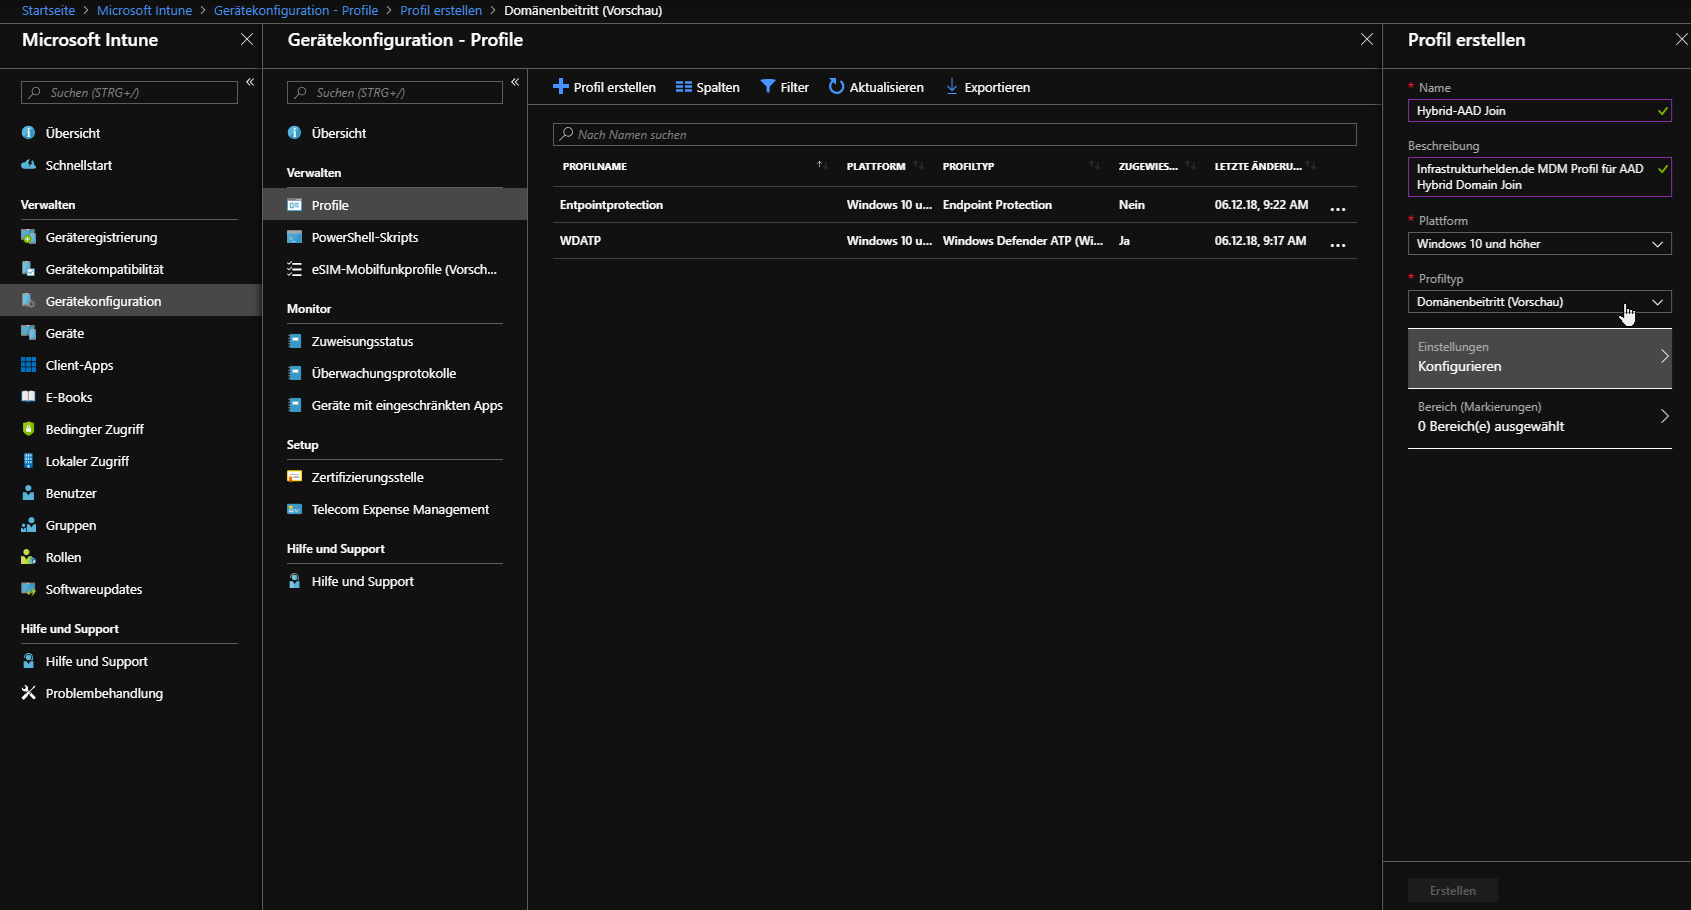Click the Exportieren download icon
The width and height of the screenshot is (1691, 910).
click(952, 87)
